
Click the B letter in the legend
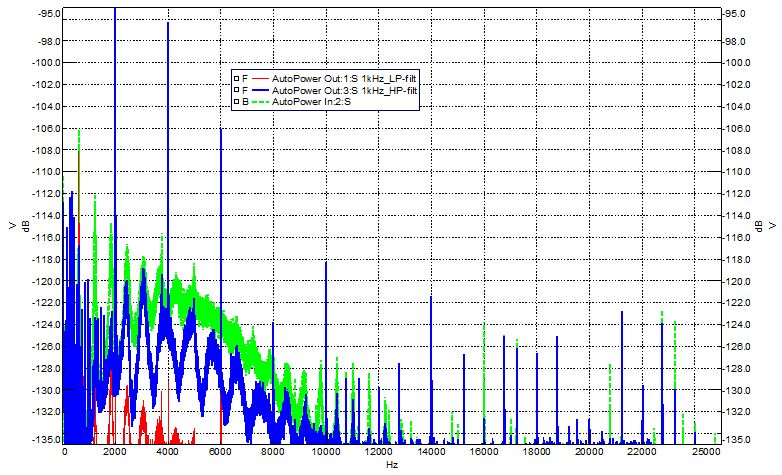(245, 102)
